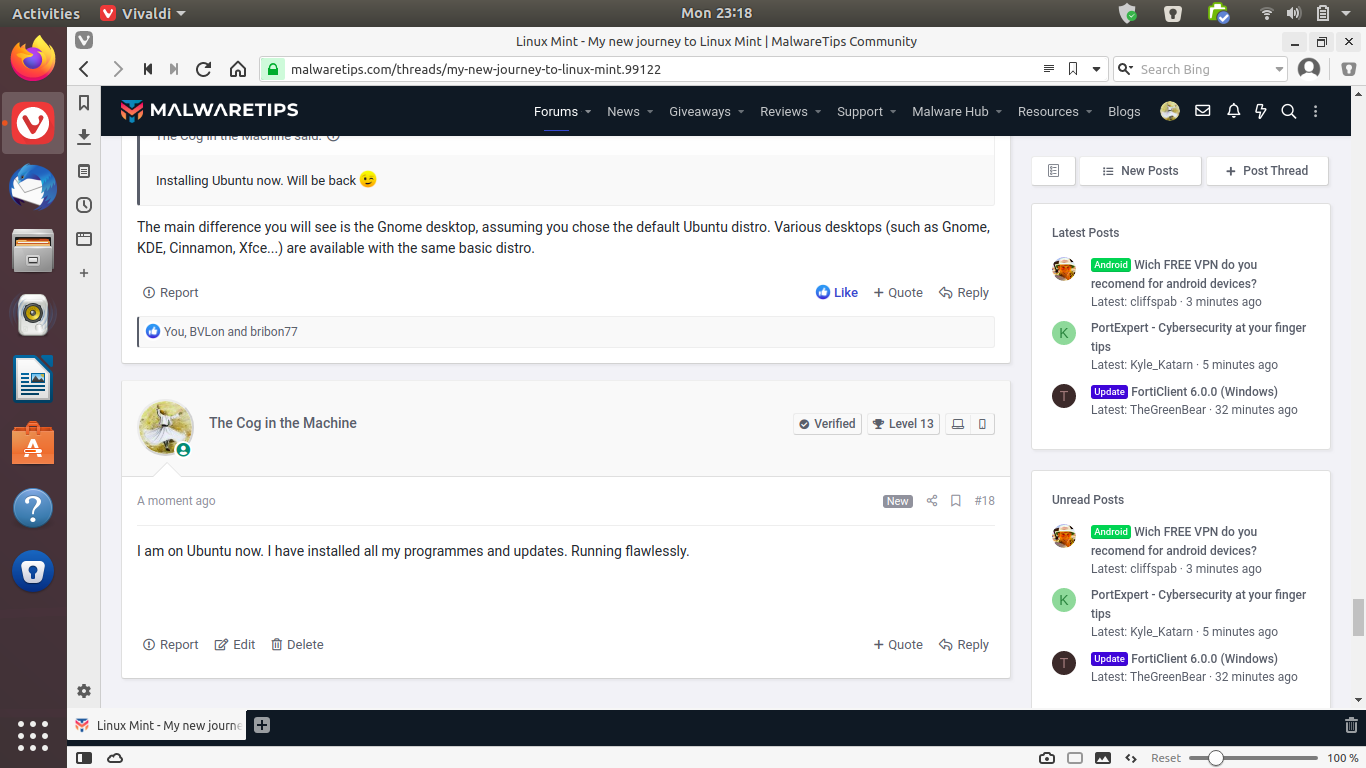Viewport: 1366px width, 768px height.
Task: Expand the Forums dropdown arrow
Action: [x=588, y=112]
